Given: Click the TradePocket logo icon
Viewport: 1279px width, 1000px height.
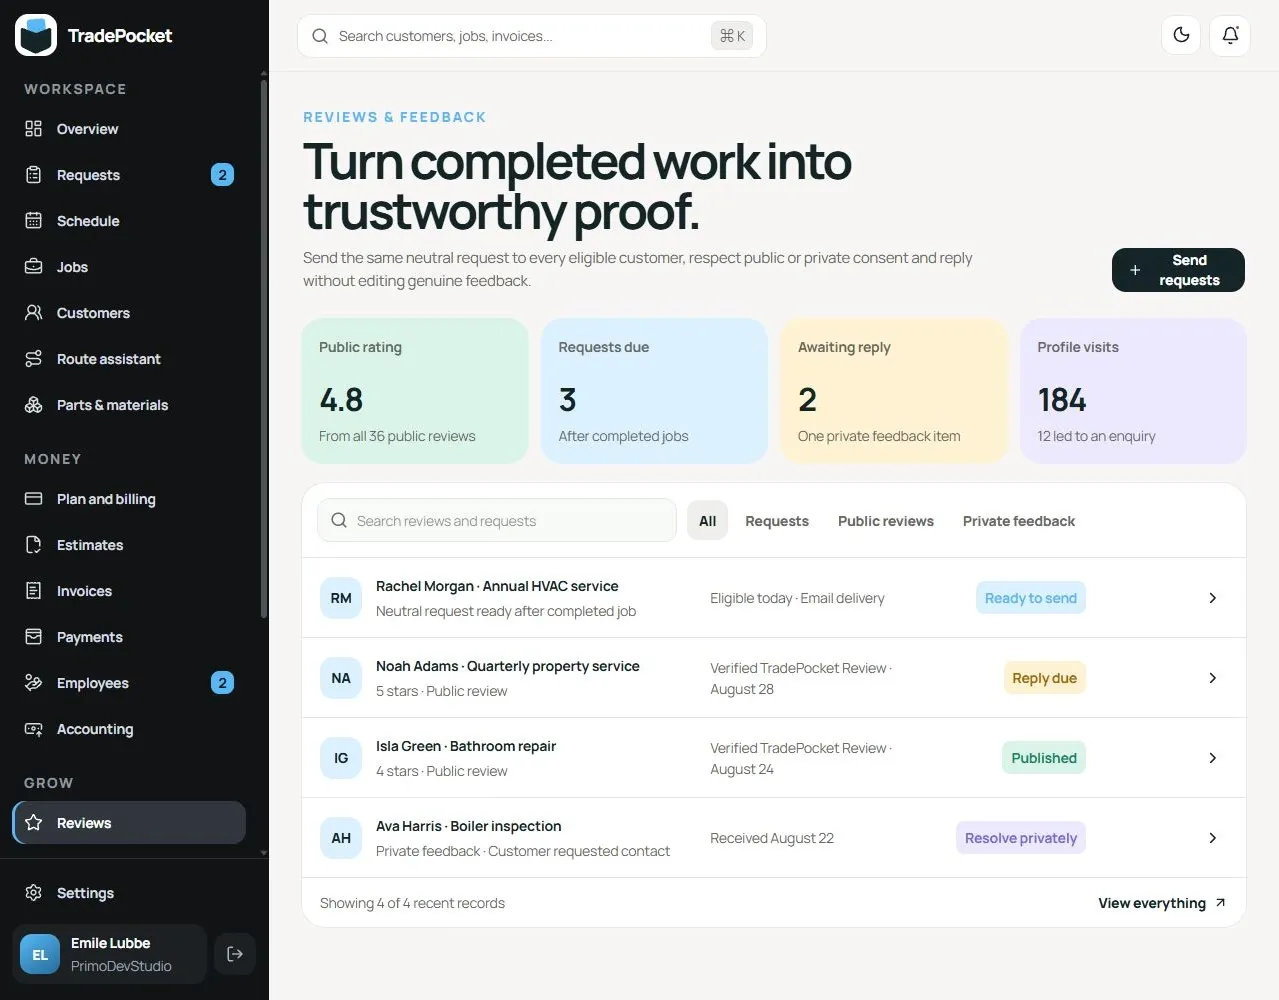Looking at the screenshot, I should pos(36,36).
